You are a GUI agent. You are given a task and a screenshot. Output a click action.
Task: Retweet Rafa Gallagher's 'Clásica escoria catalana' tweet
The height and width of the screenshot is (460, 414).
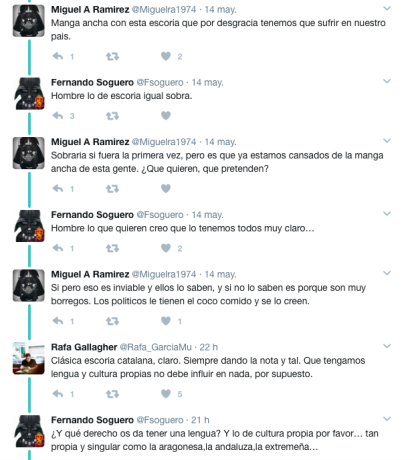click(112, 394)
